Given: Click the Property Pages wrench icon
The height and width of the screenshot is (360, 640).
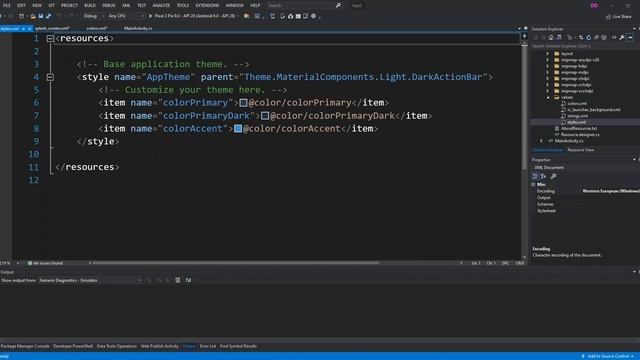Looking at the screenshot, I should [x=553, y=176].
